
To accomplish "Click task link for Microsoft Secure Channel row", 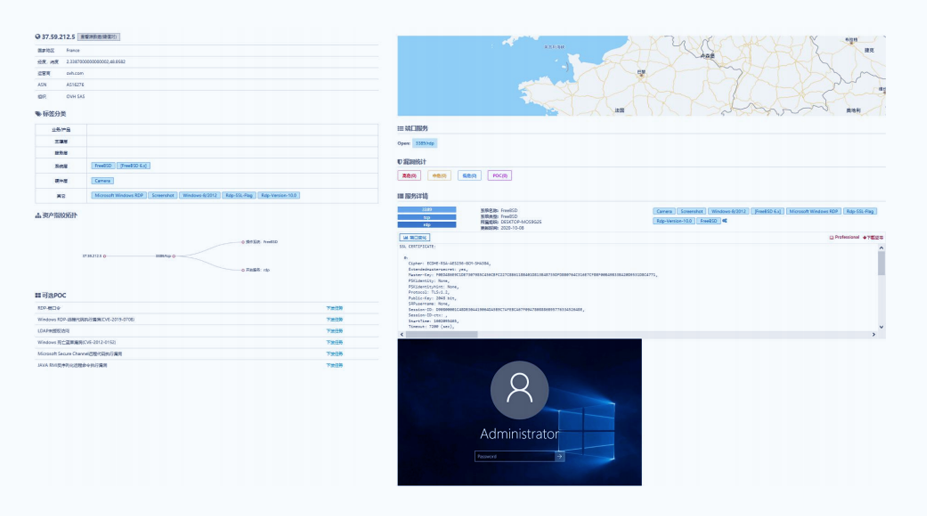I will coord(335,353).
